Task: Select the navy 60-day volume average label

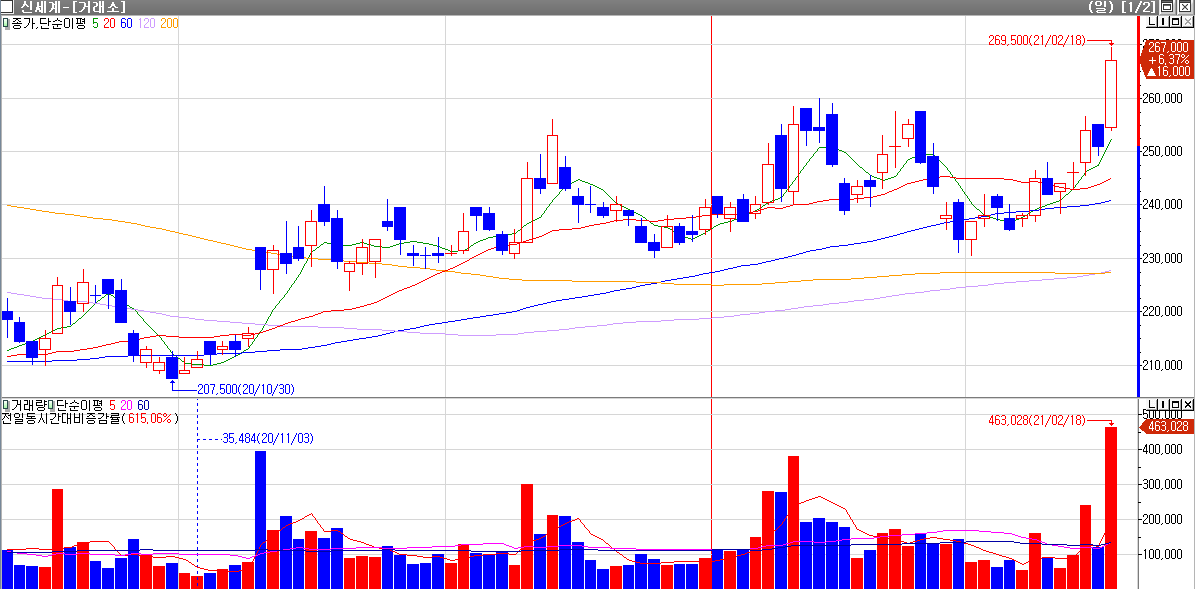Action: click(143, 405)
